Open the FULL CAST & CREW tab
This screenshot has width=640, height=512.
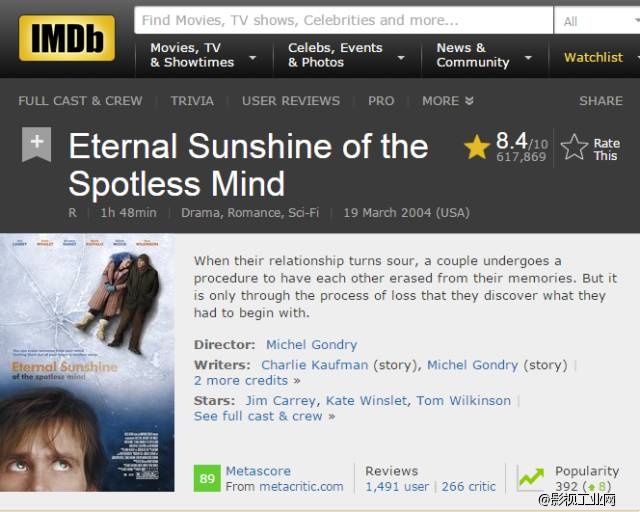(80, 101)
